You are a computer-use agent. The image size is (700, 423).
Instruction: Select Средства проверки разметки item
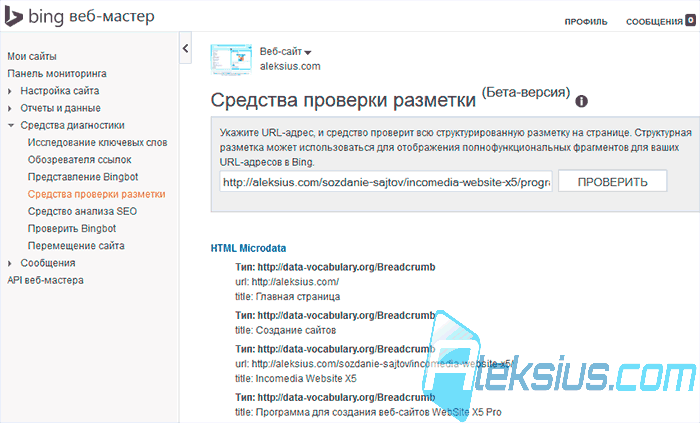pyautogui.click(x=96, y=194)
